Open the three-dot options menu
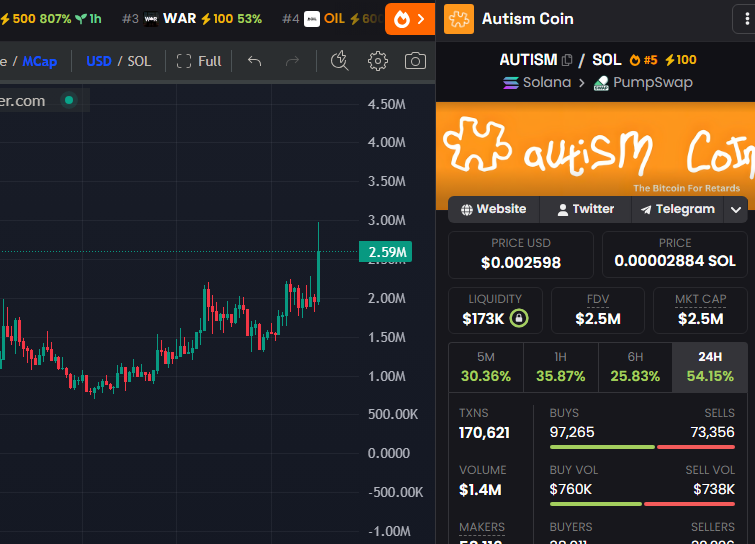This screenshot has width=755, height=544. (746, 19)
